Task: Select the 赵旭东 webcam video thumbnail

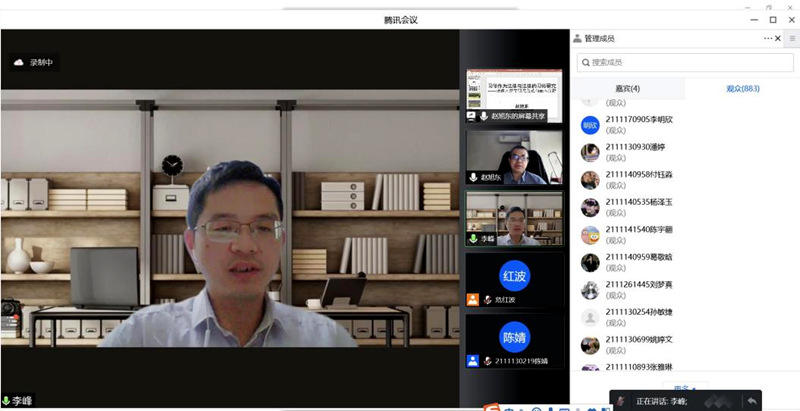Action: pos(514,157)
